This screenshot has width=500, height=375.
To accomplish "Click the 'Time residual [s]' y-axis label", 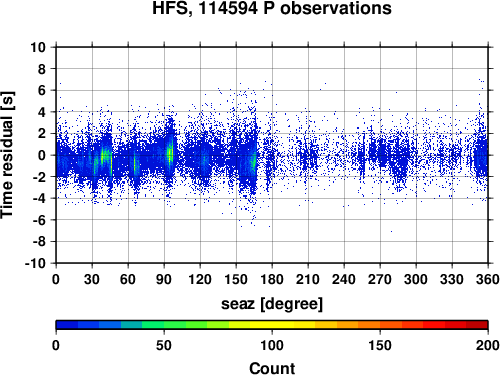I will pos(7,155).
